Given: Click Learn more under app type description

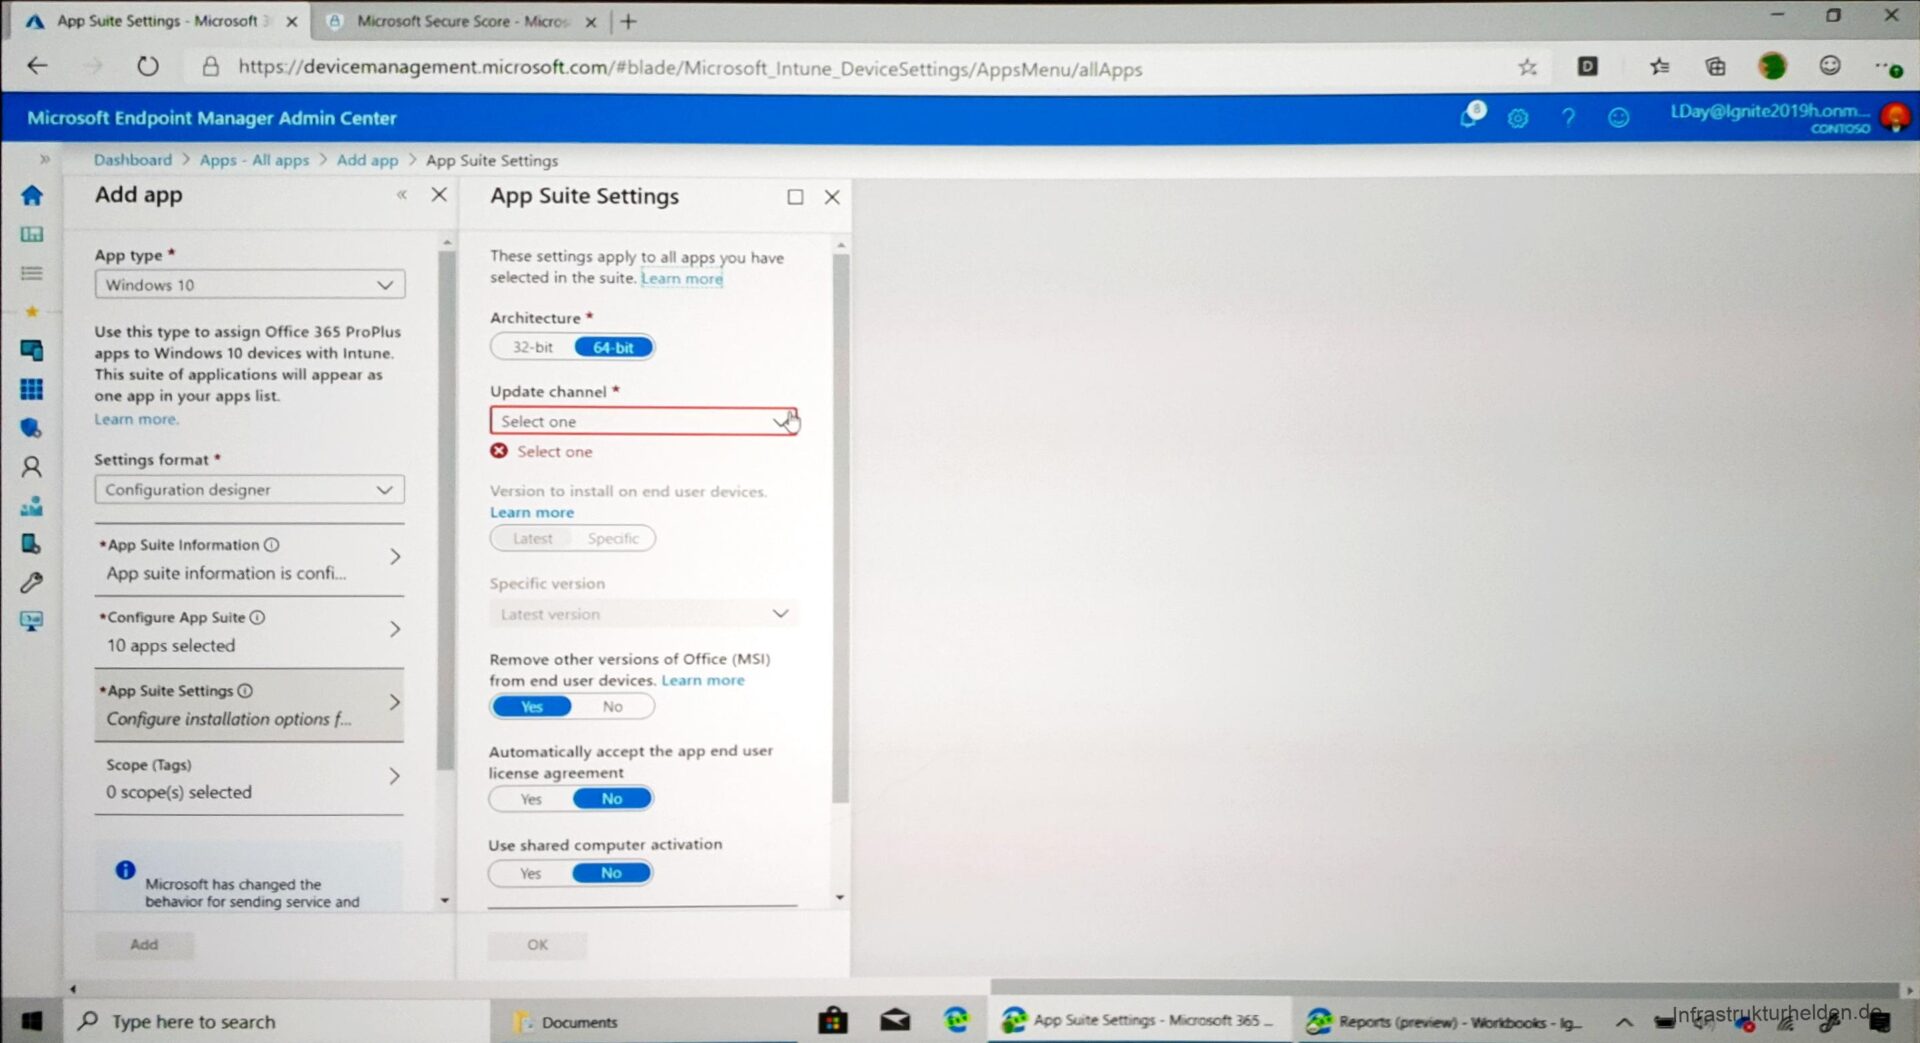Looking at the screenshot, I should tap(136, 419).
